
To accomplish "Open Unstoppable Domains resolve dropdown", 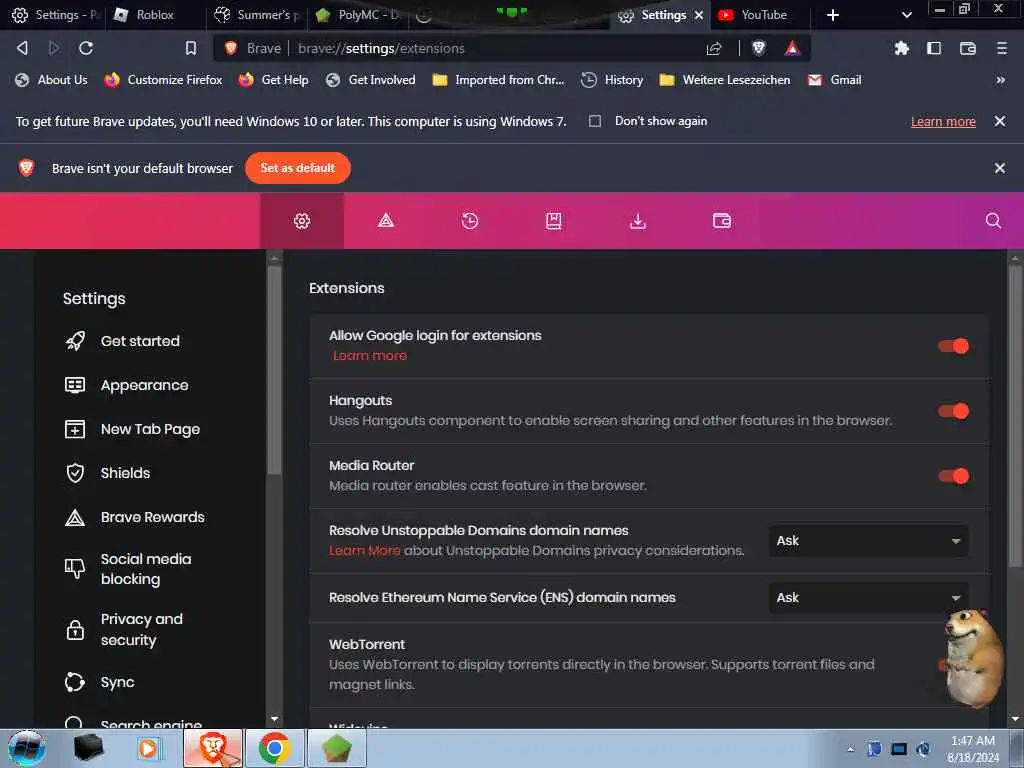I will click(x=869, y=541).
